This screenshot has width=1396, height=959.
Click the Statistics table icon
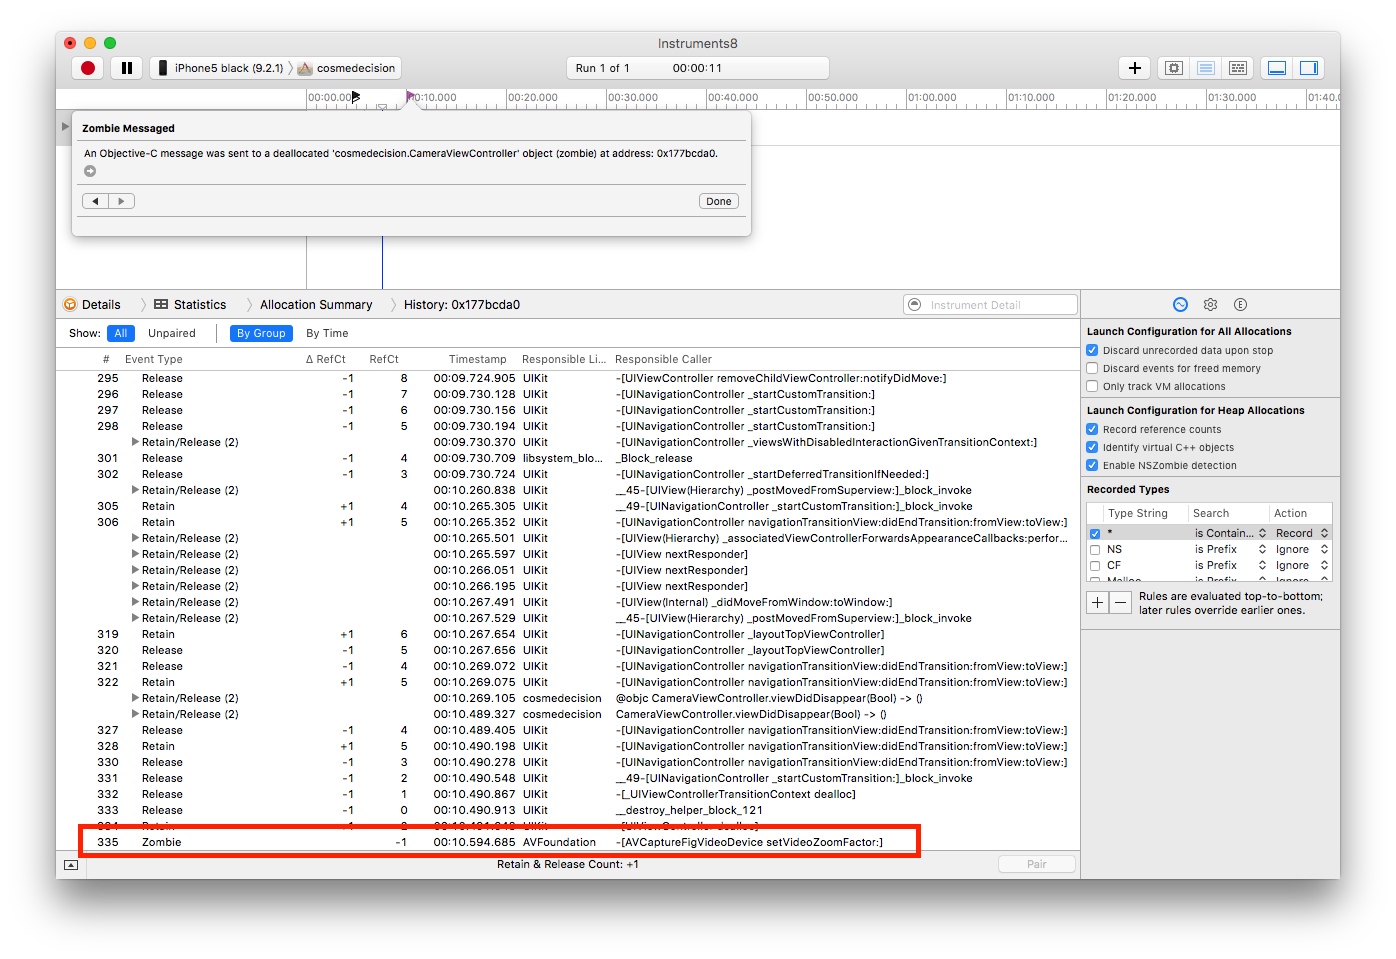tap(161, 305)
